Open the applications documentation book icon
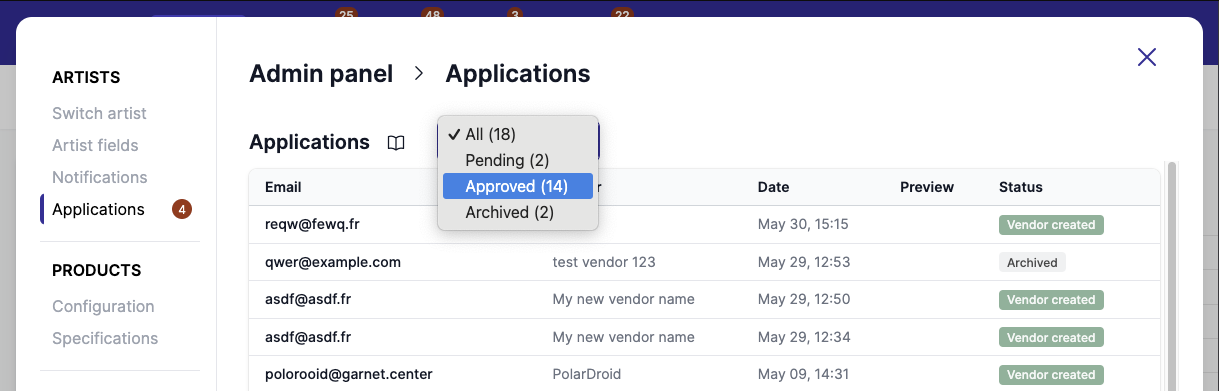The image size is (1219, 391). tap(396, 143)
